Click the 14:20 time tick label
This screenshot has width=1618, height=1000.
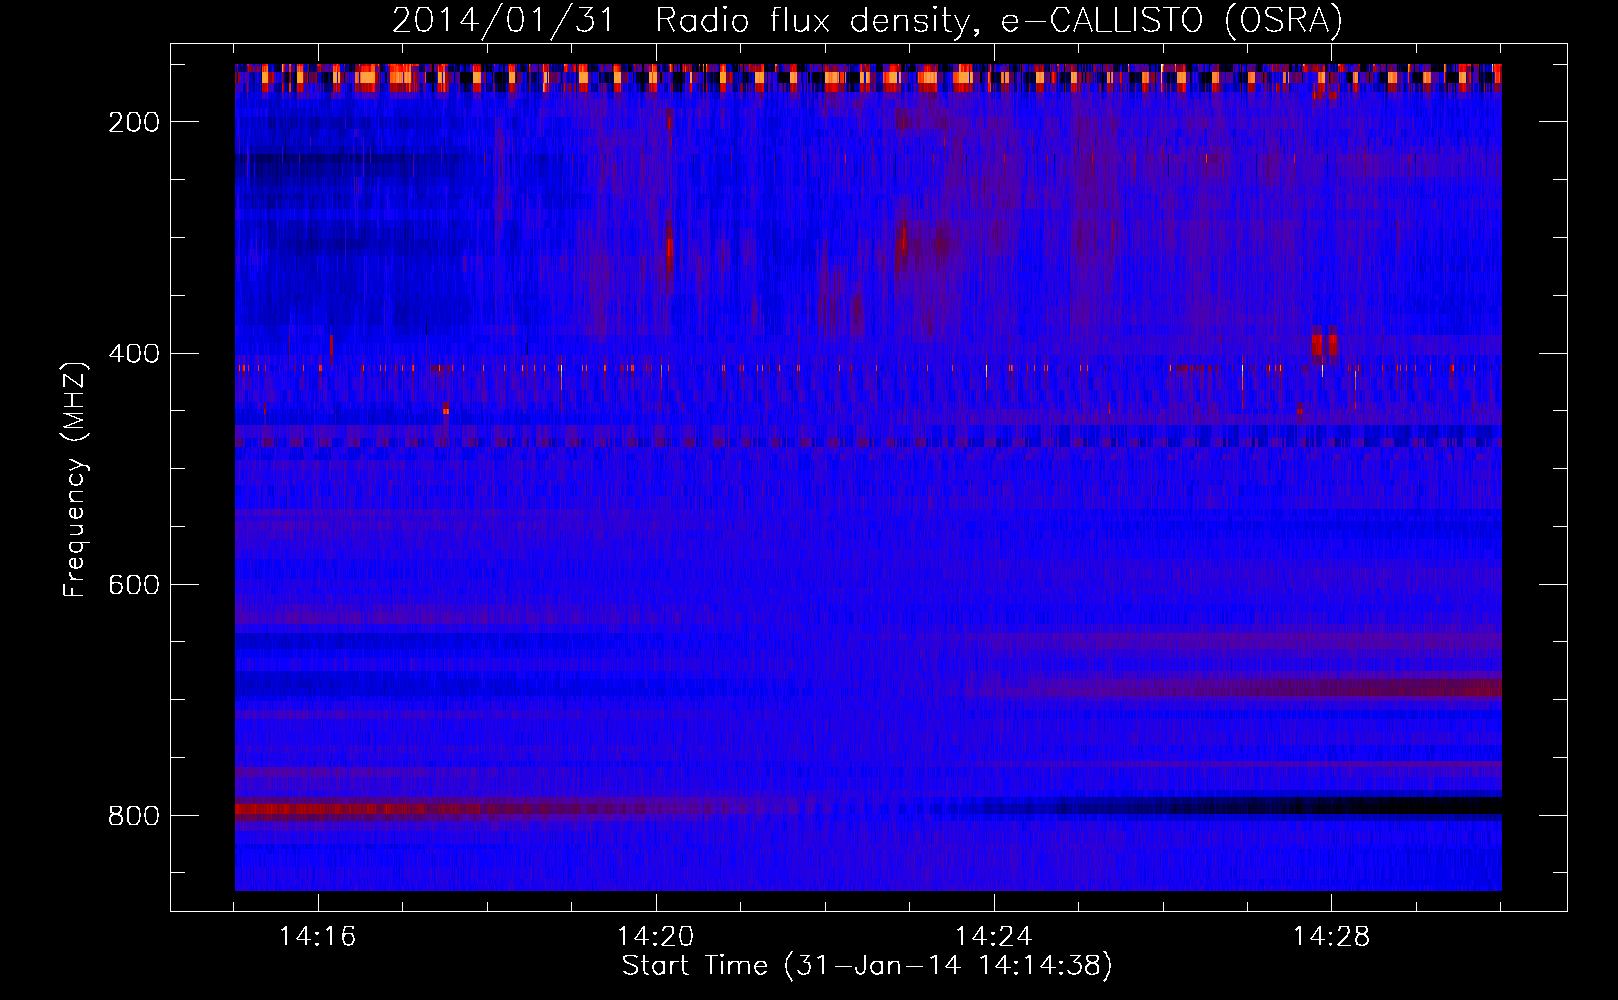(x=655, y=937)
